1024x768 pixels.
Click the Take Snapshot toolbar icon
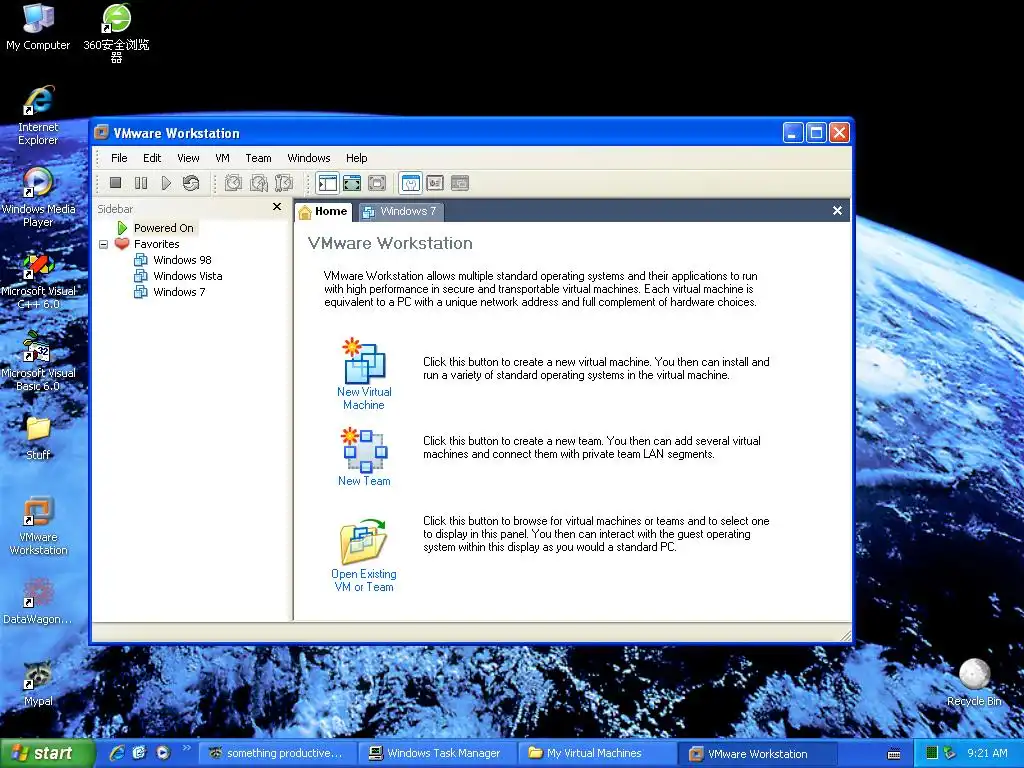tap(233, 183)
